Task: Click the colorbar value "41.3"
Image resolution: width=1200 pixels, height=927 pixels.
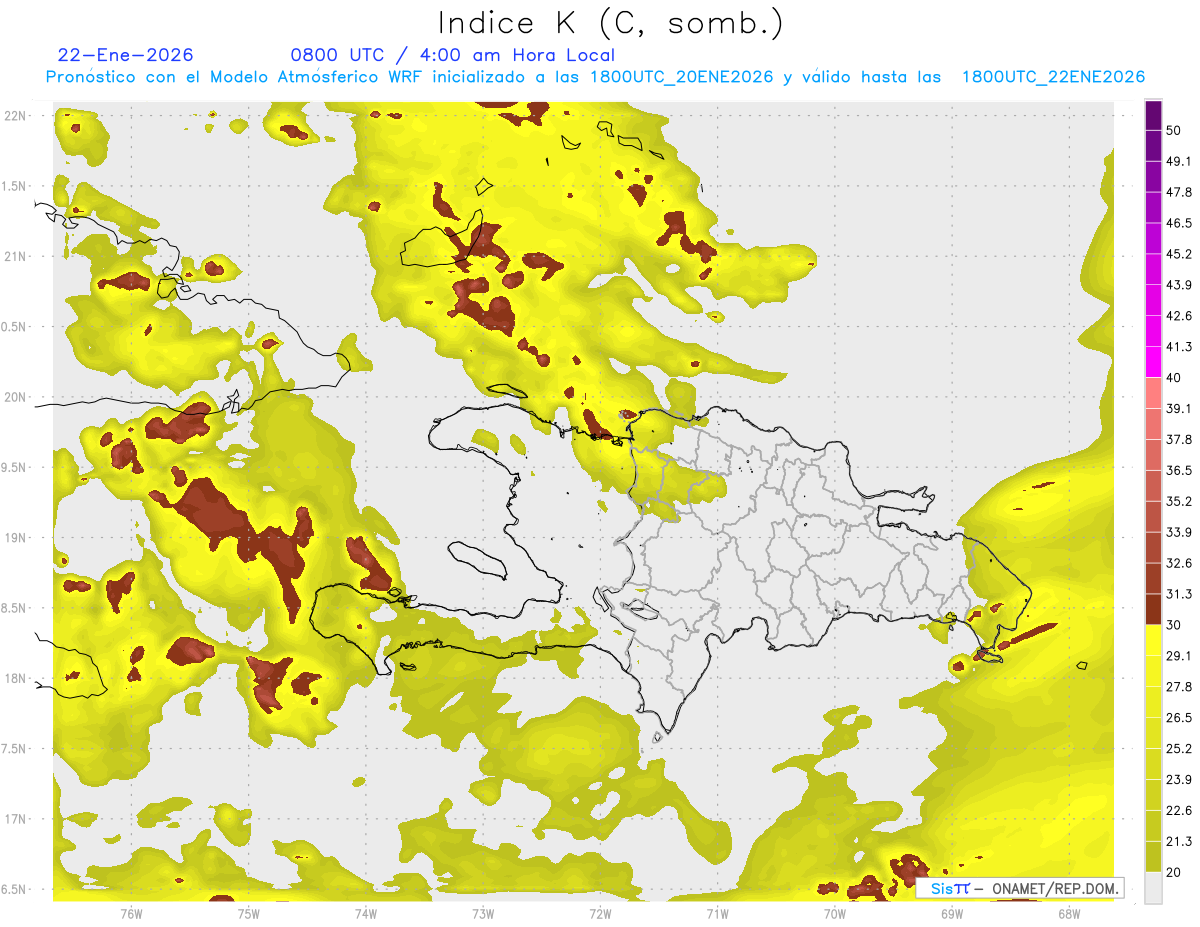Action: pyautogui.click(x=1180, y=347)
